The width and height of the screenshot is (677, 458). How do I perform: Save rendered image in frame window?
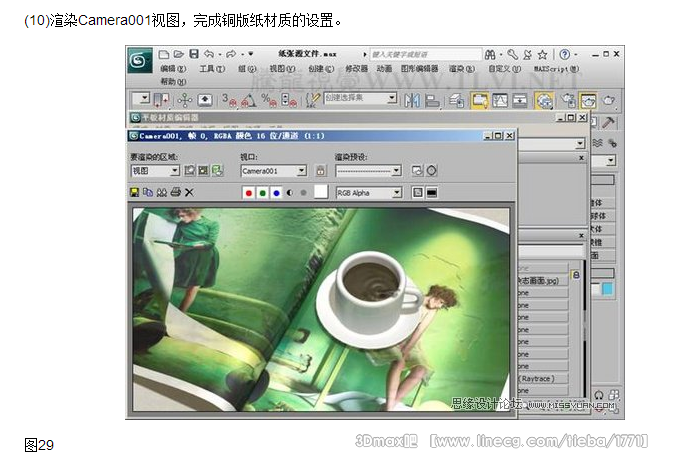coord(134,193)
